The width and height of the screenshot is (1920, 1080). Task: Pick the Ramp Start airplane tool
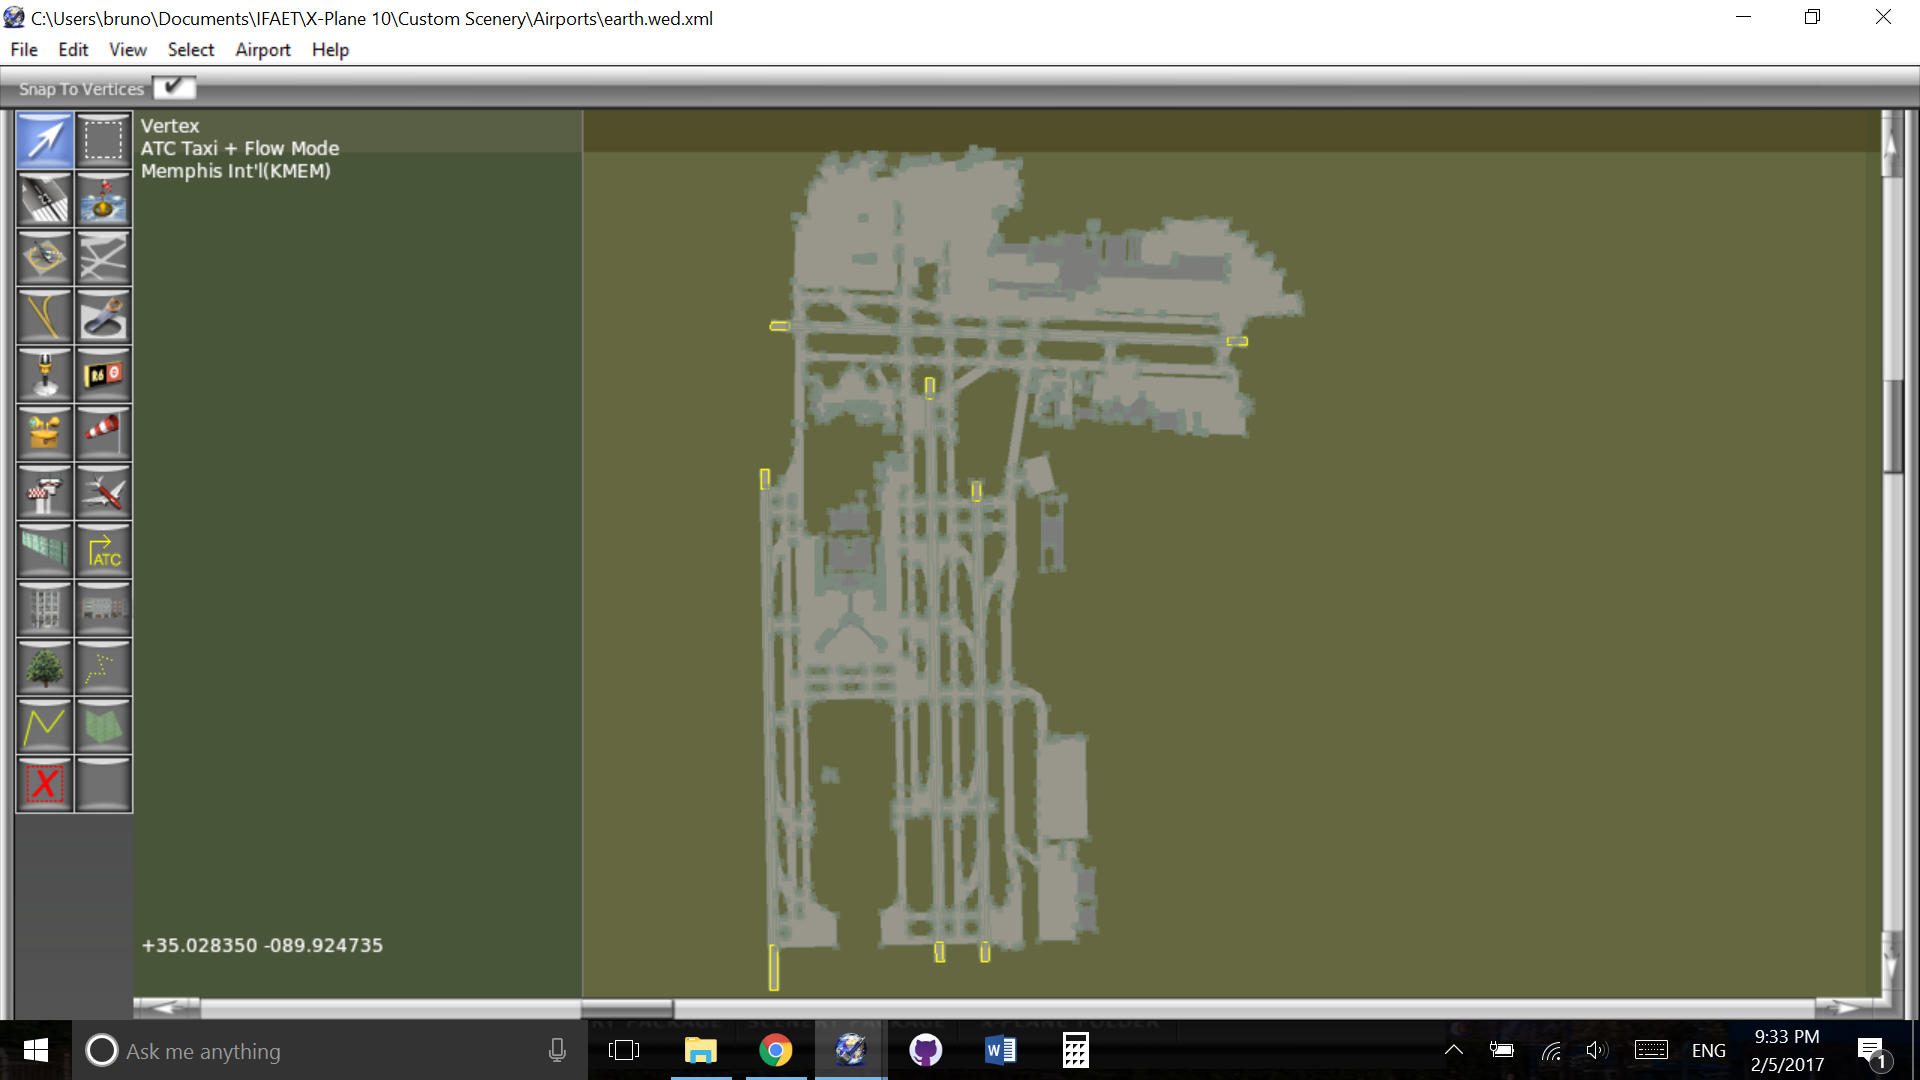click(x=103, y=492)
